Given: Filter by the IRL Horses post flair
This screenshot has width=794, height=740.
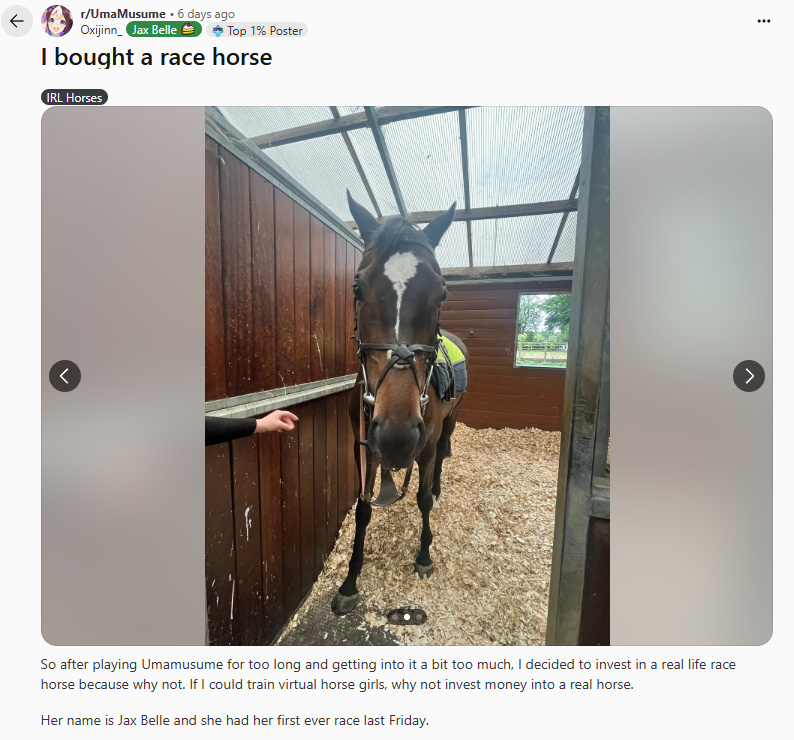Looking at the screenshot, I should click(x=74, y=97).
